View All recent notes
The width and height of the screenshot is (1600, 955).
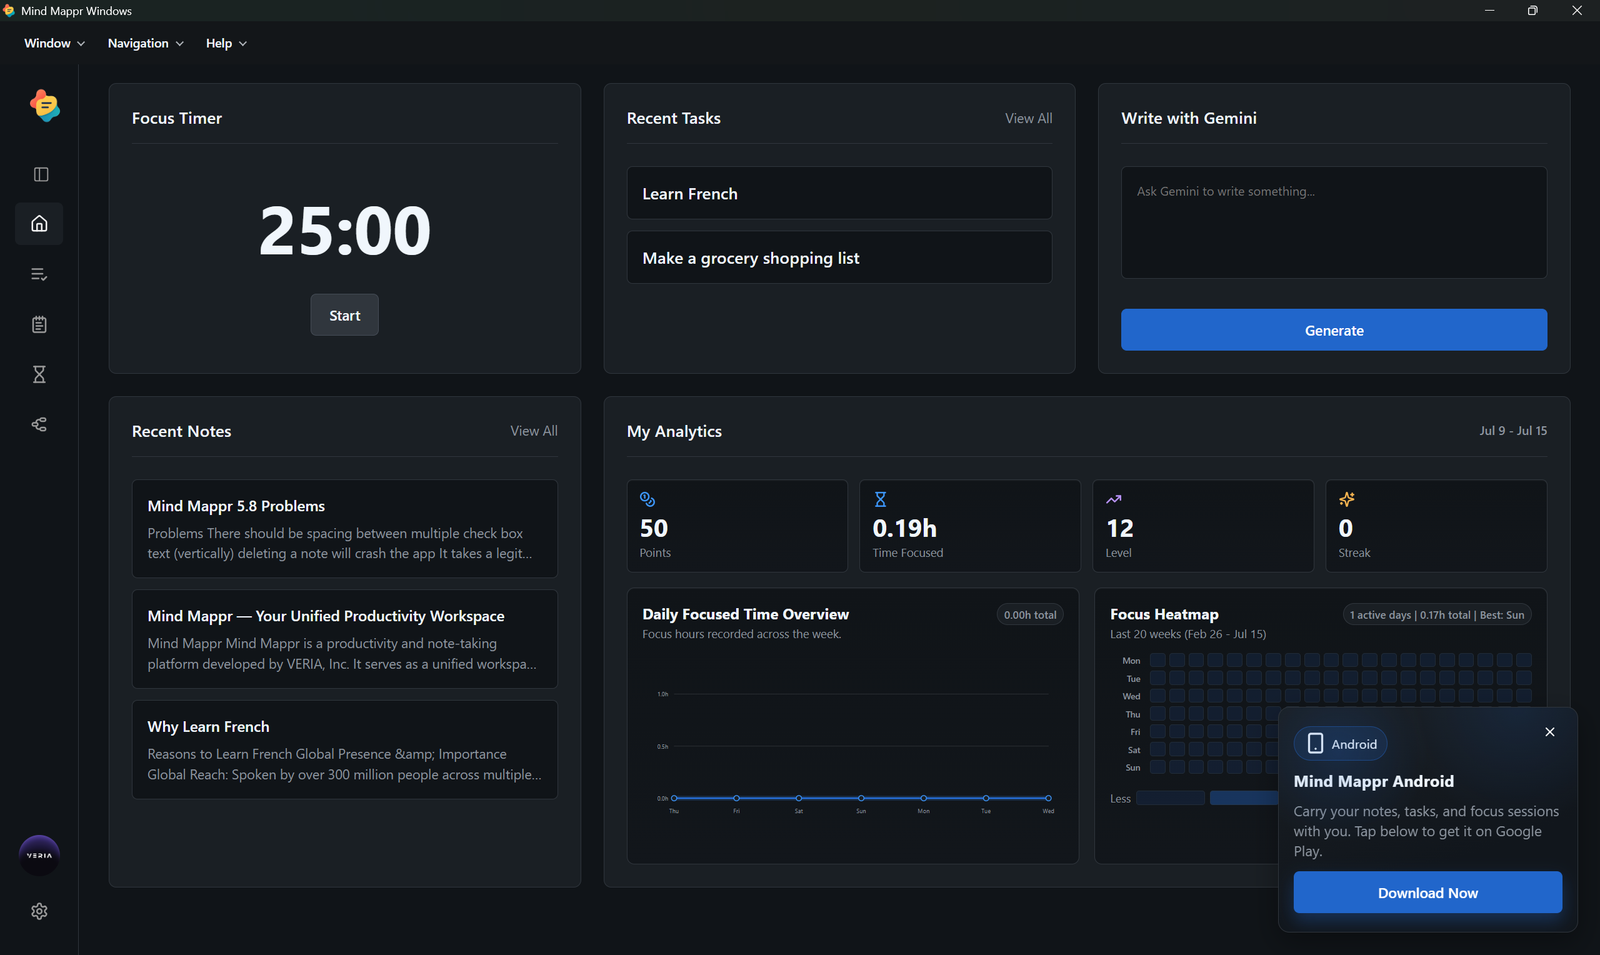pyautogui.click(x=534, y=431)
